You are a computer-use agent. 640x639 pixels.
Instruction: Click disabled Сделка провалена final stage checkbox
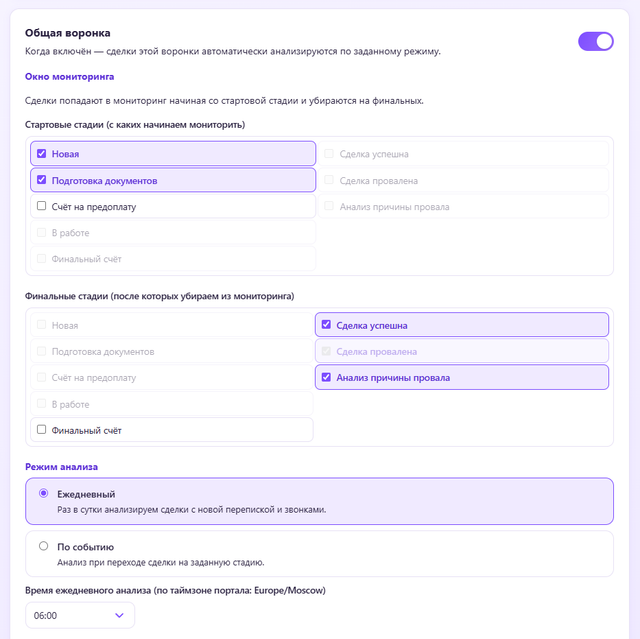pyautogui.click(x=326, y=351)
